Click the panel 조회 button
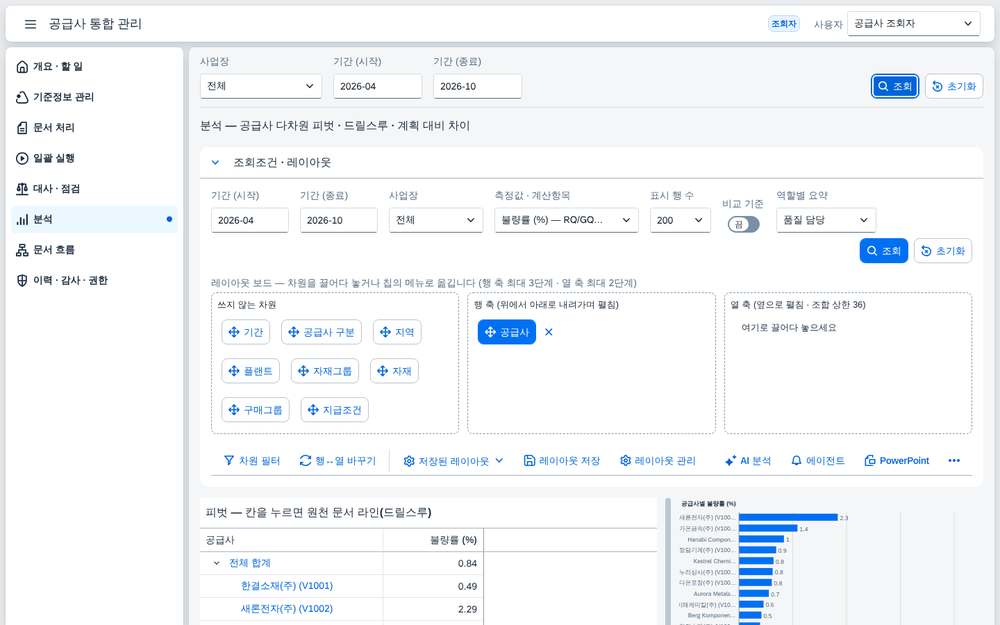The image size is (1000, 625). (x=883, y=251)
